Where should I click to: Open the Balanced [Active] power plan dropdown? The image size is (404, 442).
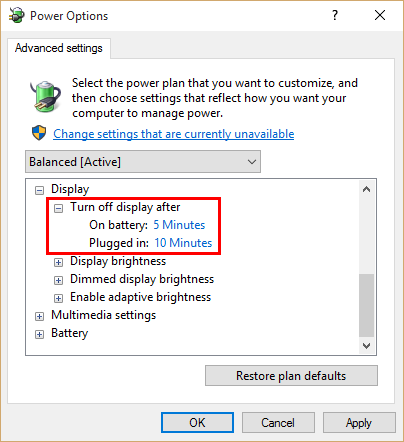(x=143, y=162)
